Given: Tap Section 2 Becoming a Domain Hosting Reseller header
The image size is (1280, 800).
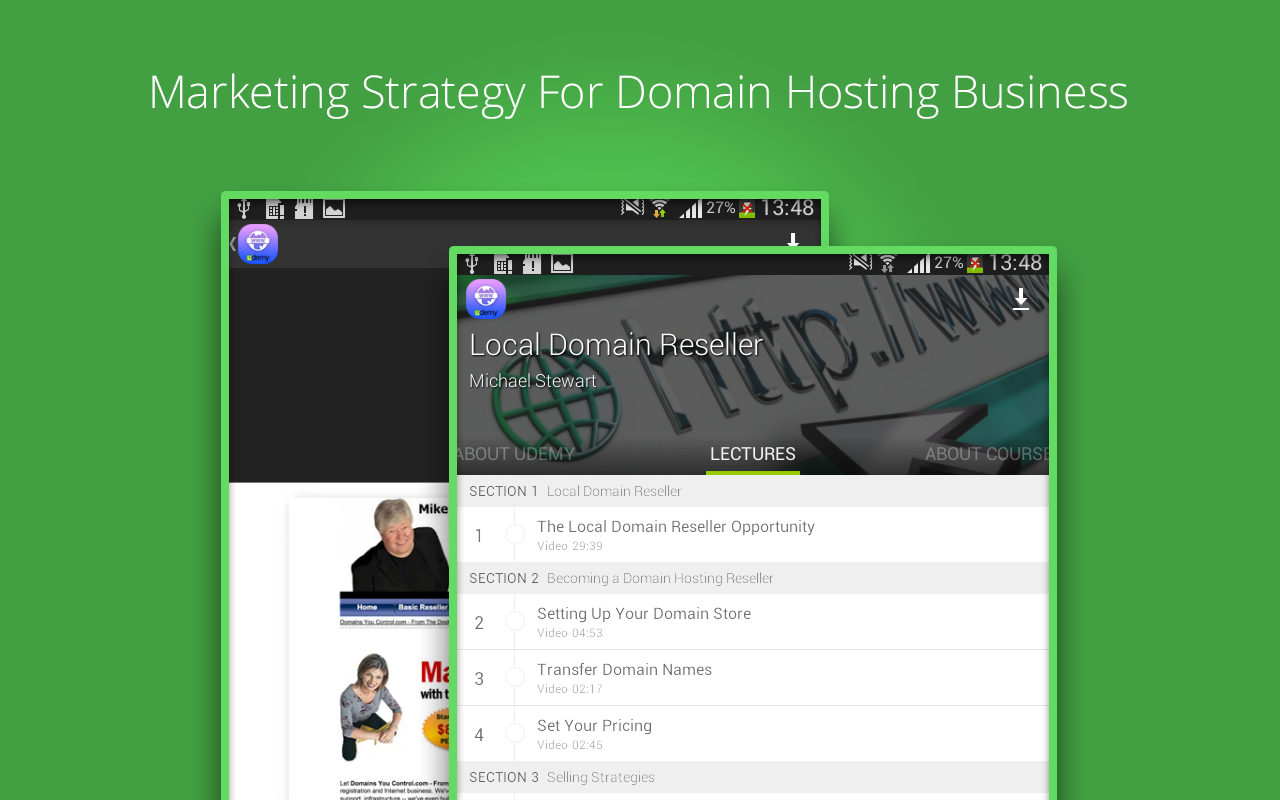Looking at the screenshot, I should coord(753,578).
